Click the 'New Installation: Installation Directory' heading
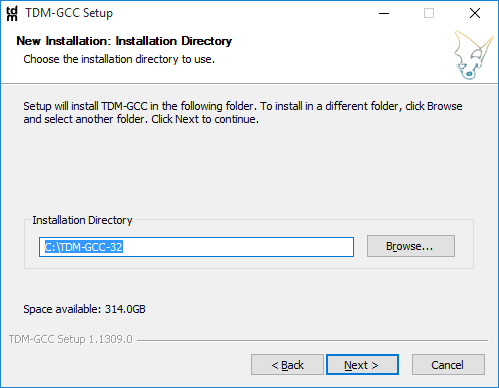 [124, 41]
